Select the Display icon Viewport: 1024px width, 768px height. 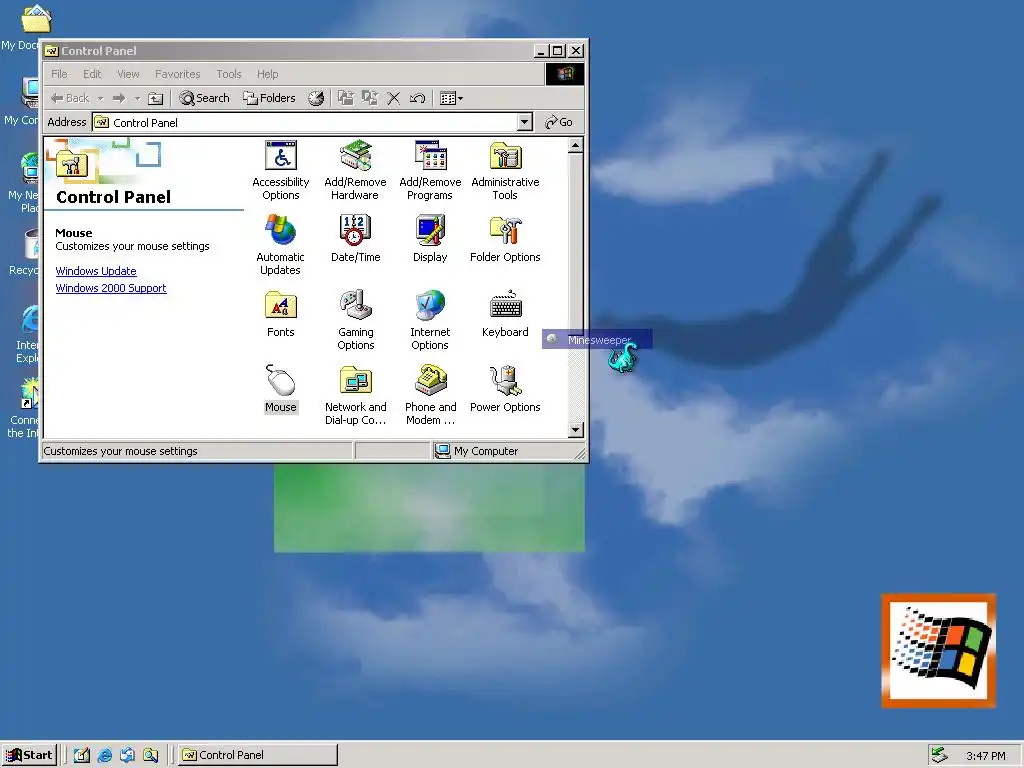430,238
